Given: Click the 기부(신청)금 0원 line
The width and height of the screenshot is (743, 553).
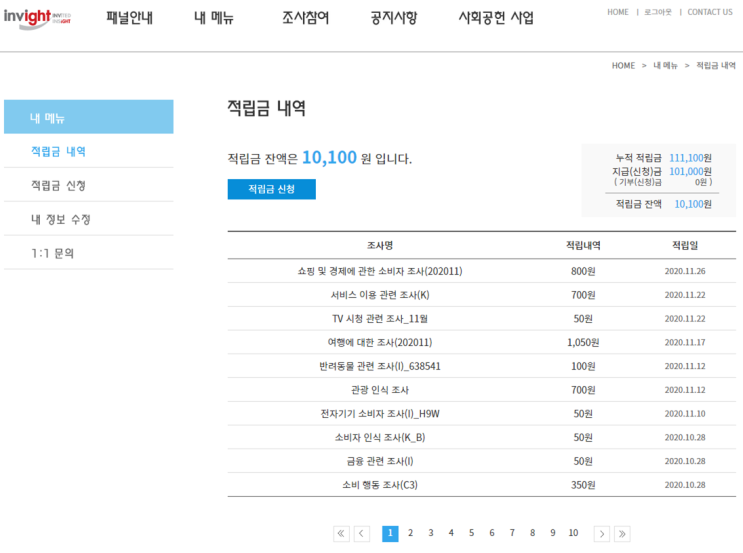Looking at the screenshot, I should (663, 182).
